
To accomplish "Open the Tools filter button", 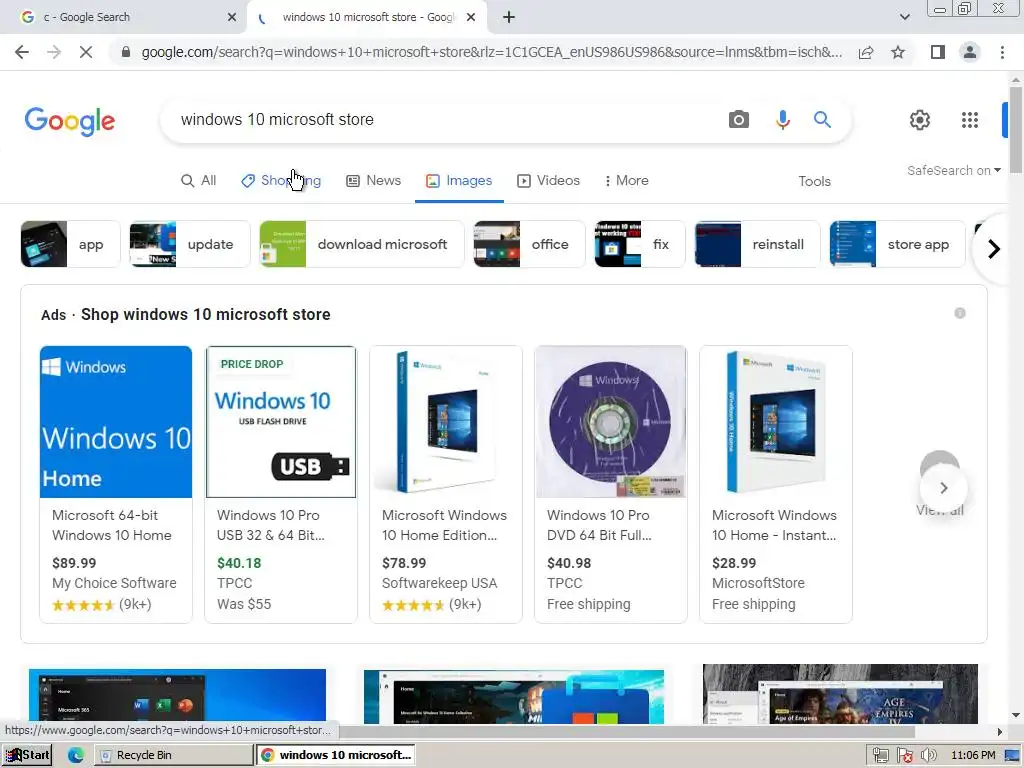I will 814,182.
